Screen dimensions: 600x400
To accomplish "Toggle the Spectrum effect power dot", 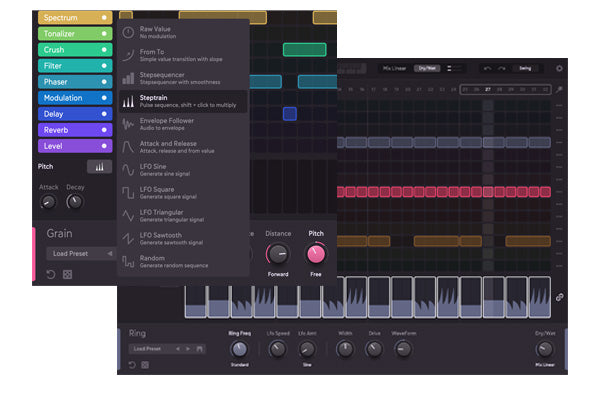I will coord(104,18).
